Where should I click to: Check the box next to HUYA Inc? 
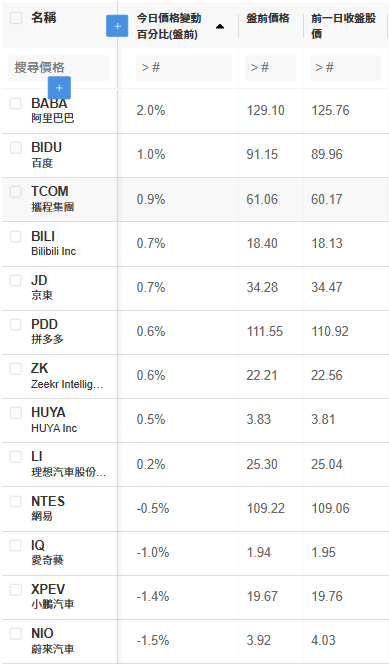click(x=16, y=412)
